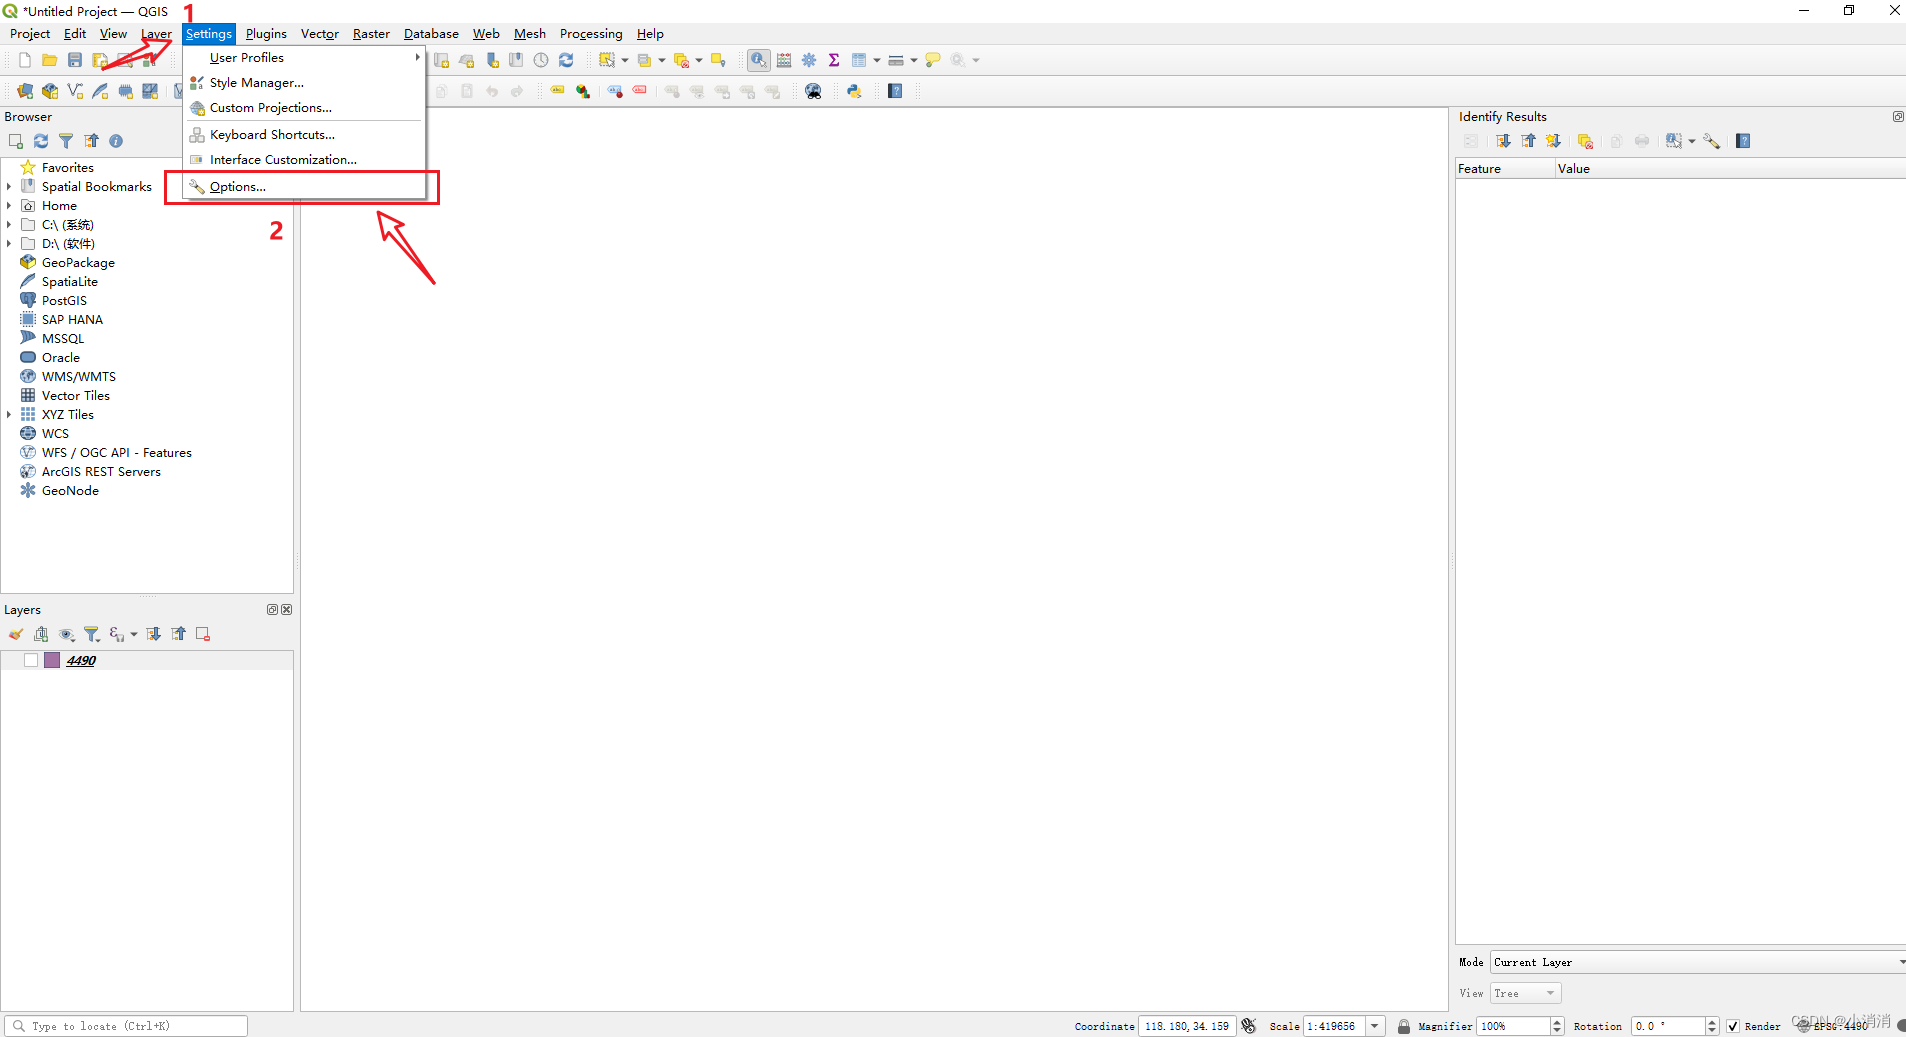1906x1037 pixels.
Task: Click Refresh in the Browser panel
Action: (x=41, y=141)
